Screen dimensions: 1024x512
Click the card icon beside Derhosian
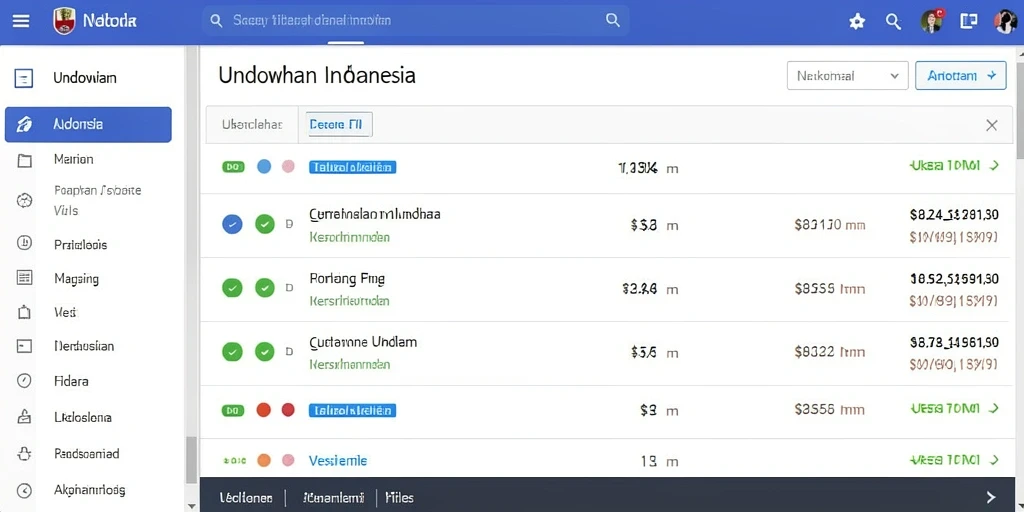point(24,346)
